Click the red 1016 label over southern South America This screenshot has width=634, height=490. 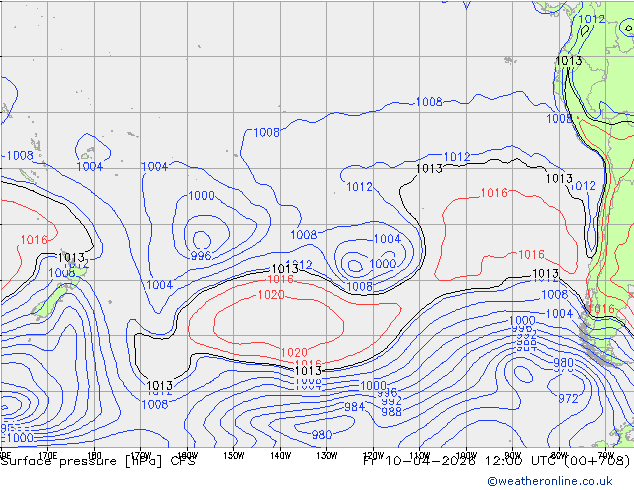coord(601,309)
